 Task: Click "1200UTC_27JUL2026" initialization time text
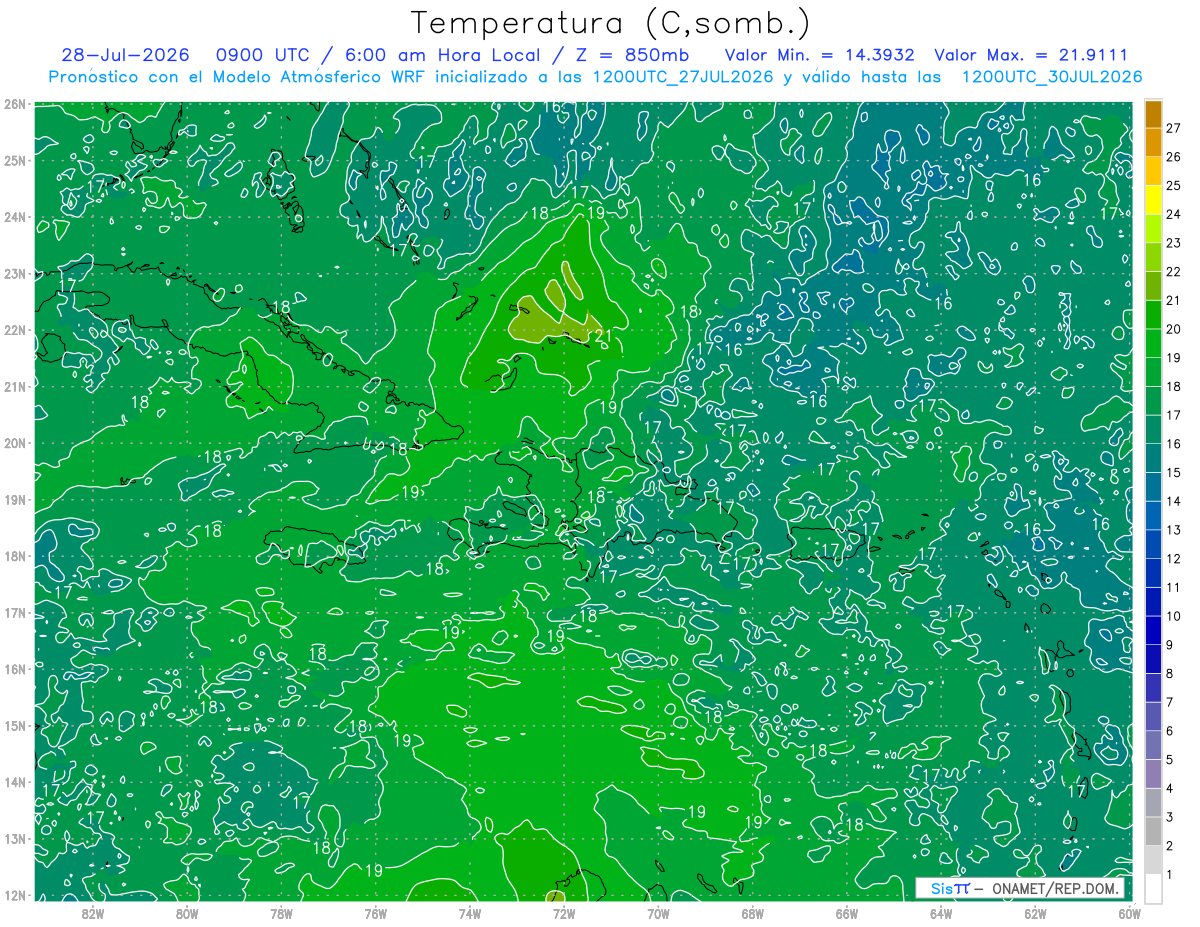click(683, 77)
